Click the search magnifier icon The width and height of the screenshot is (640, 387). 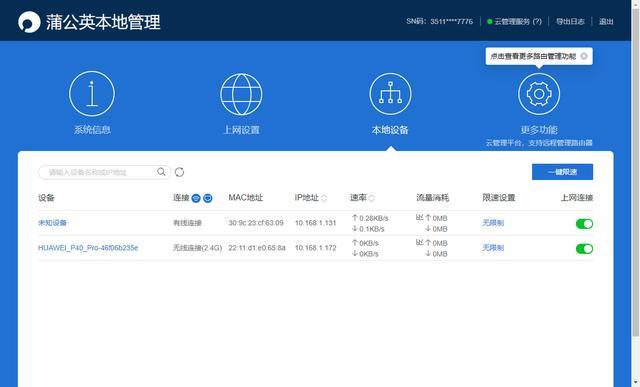[161, 172]
